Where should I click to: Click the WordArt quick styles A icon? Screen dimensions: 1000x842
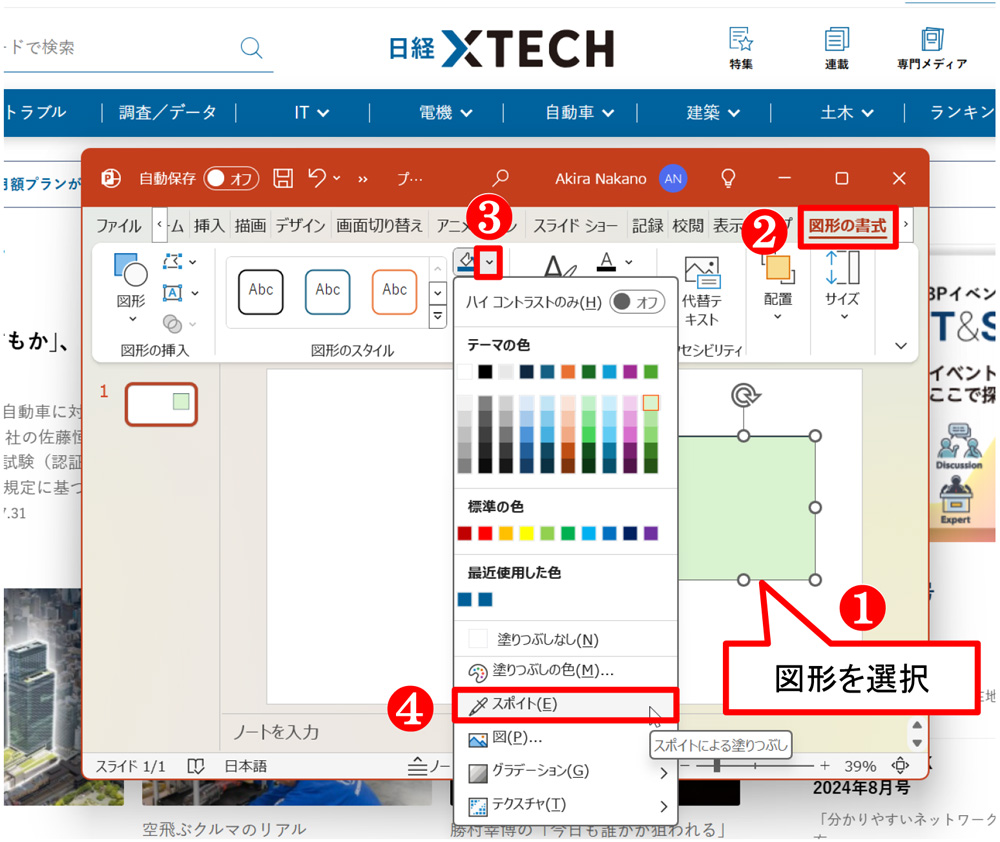click(560, 267)
